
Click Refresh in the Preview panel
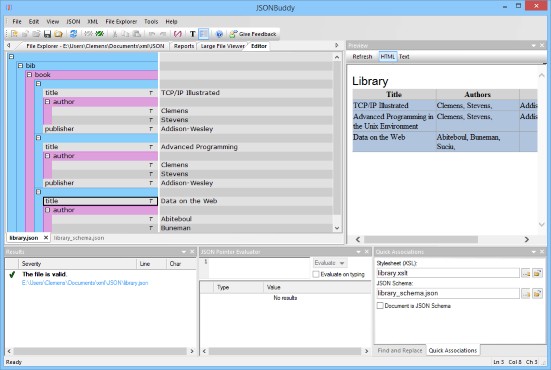click(362, 57)
